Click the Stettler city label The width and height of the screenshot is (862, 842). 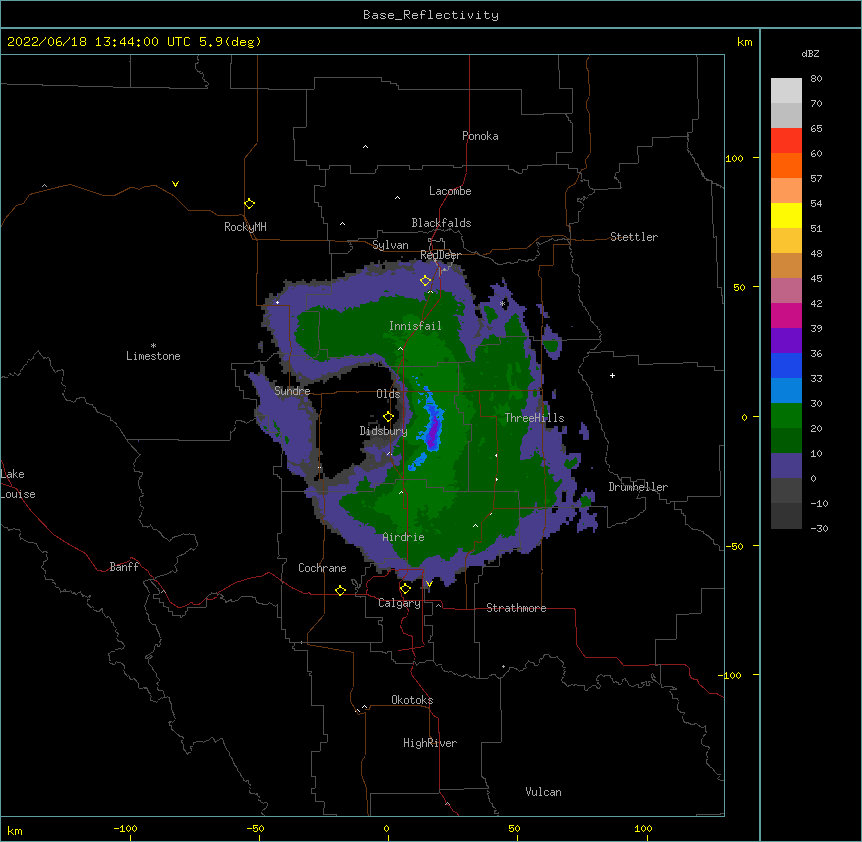634,237
